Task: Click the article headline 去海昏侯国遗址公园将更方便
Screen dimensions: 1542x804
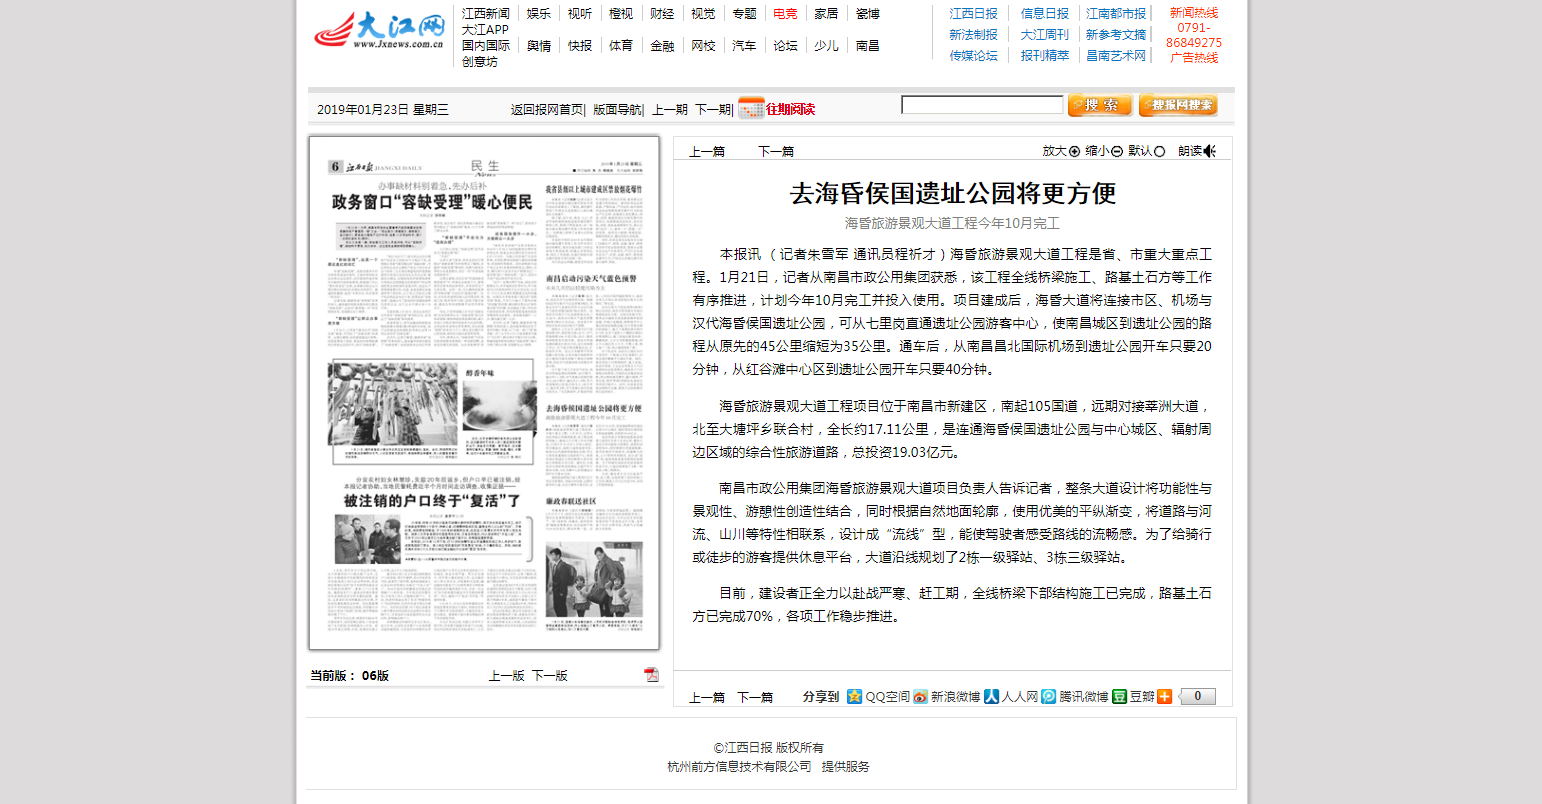Action: click(953, 193)
